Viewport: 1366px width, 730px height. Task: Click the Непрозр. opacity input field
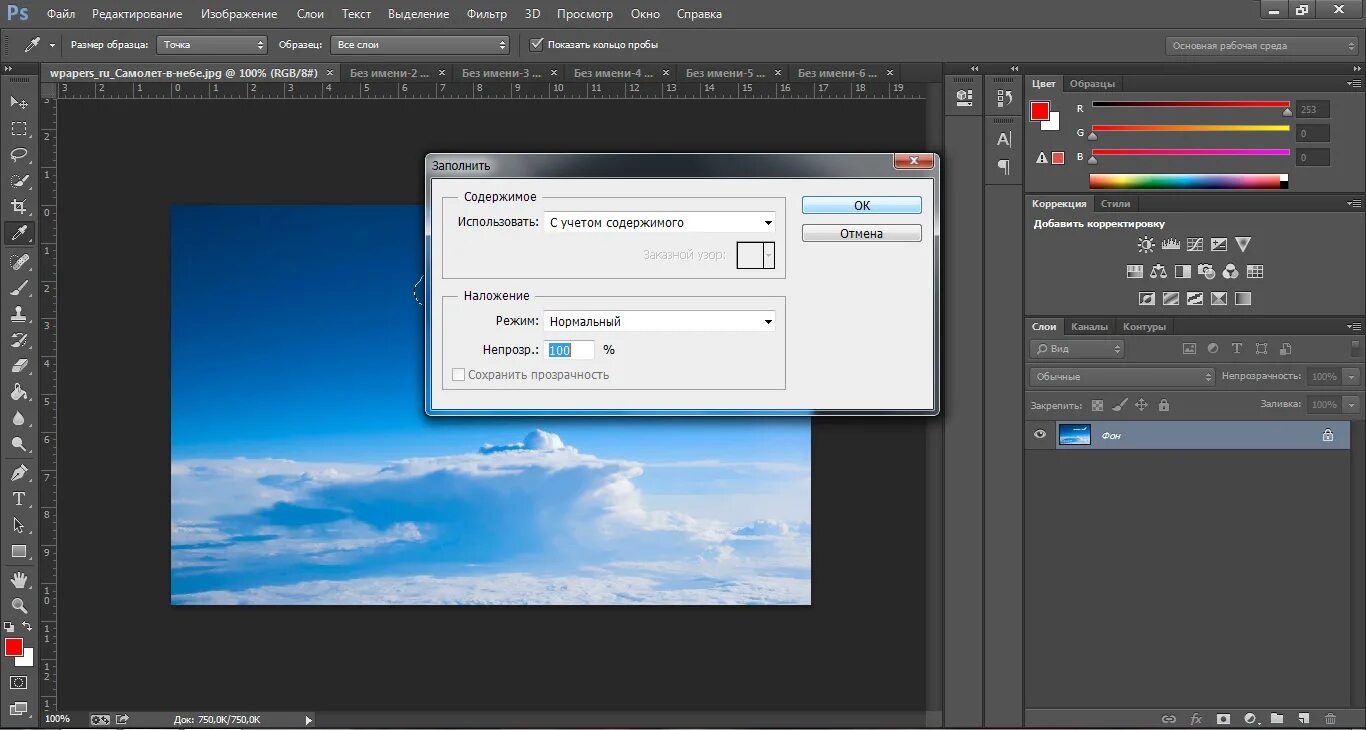570,350
